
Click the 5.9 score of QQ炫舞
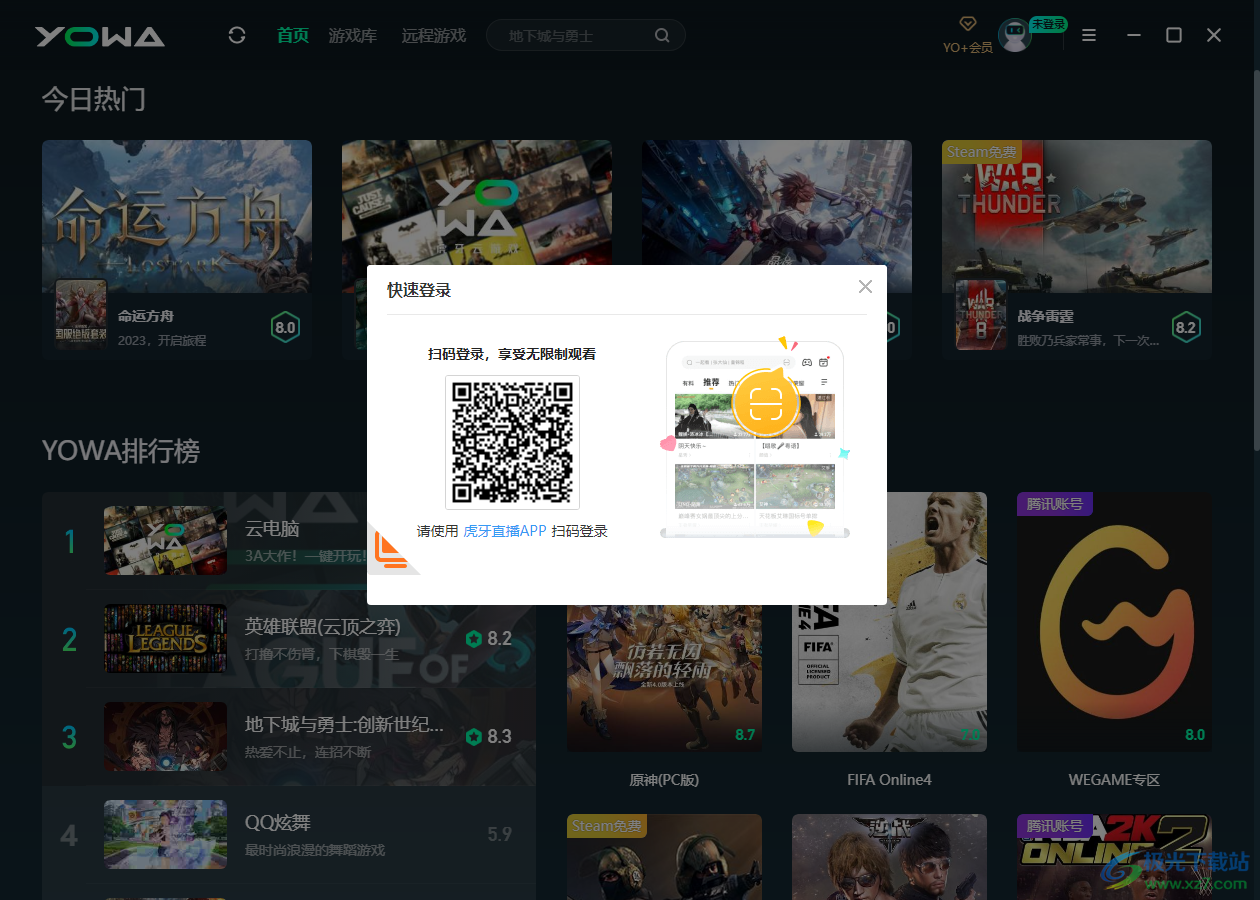click(499, 834)
